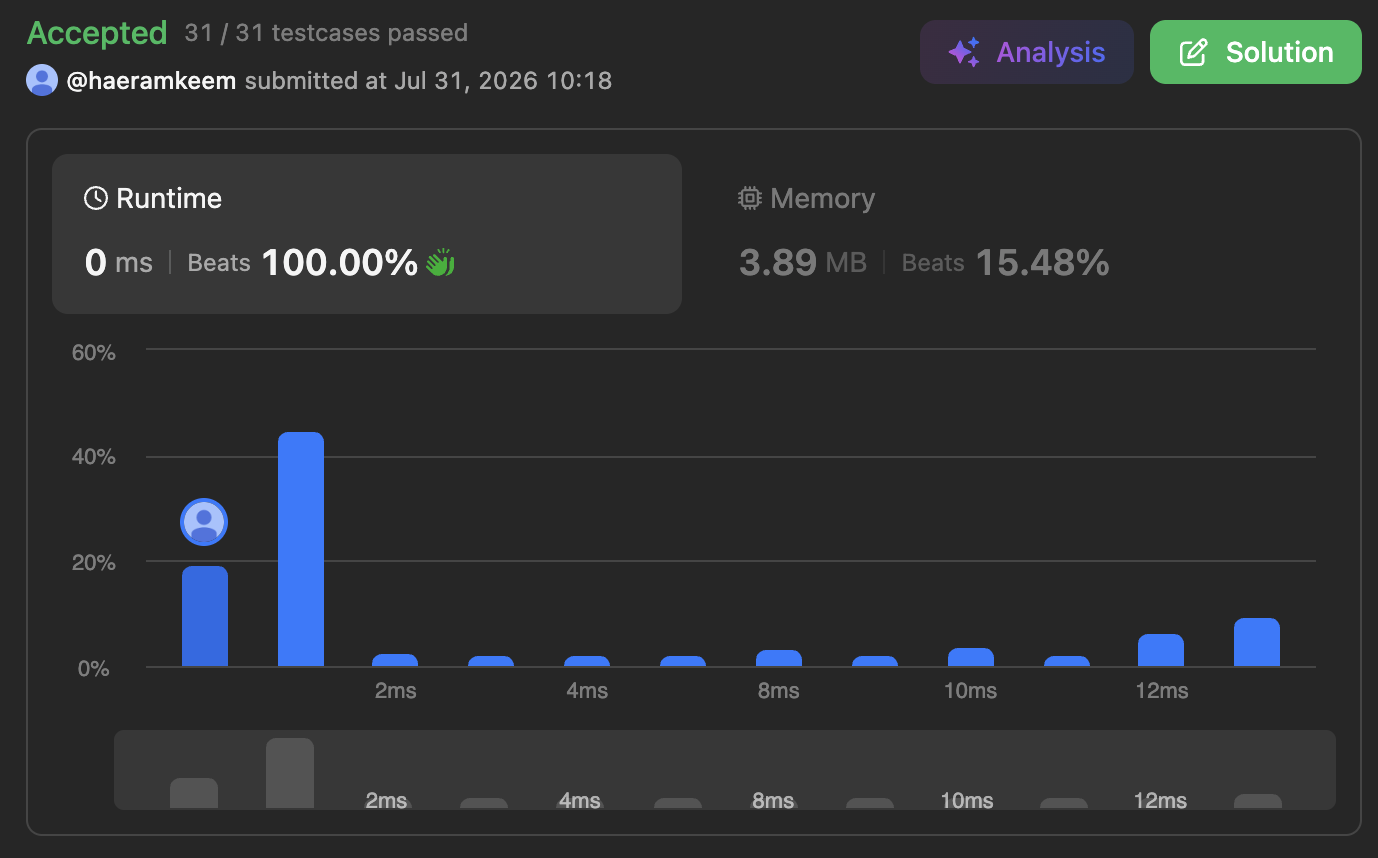Click the tallest bar in the runtime chart
The width and height of the screenshot is (1378, 858).
click(x=301, y=549)
